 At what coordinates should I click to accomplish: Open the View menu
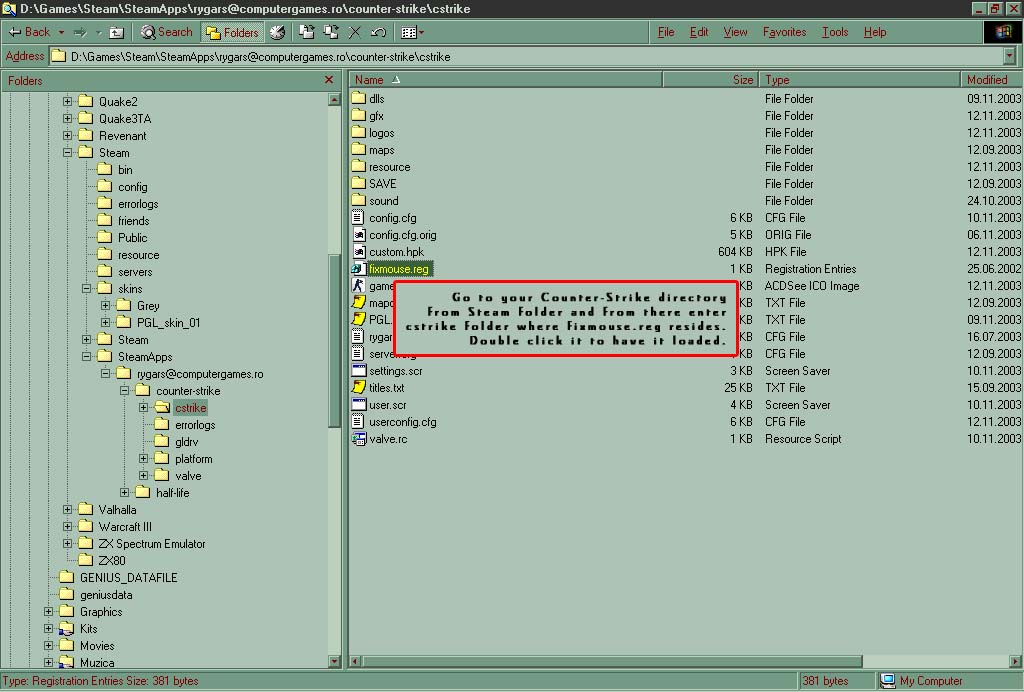click(735, 32)
